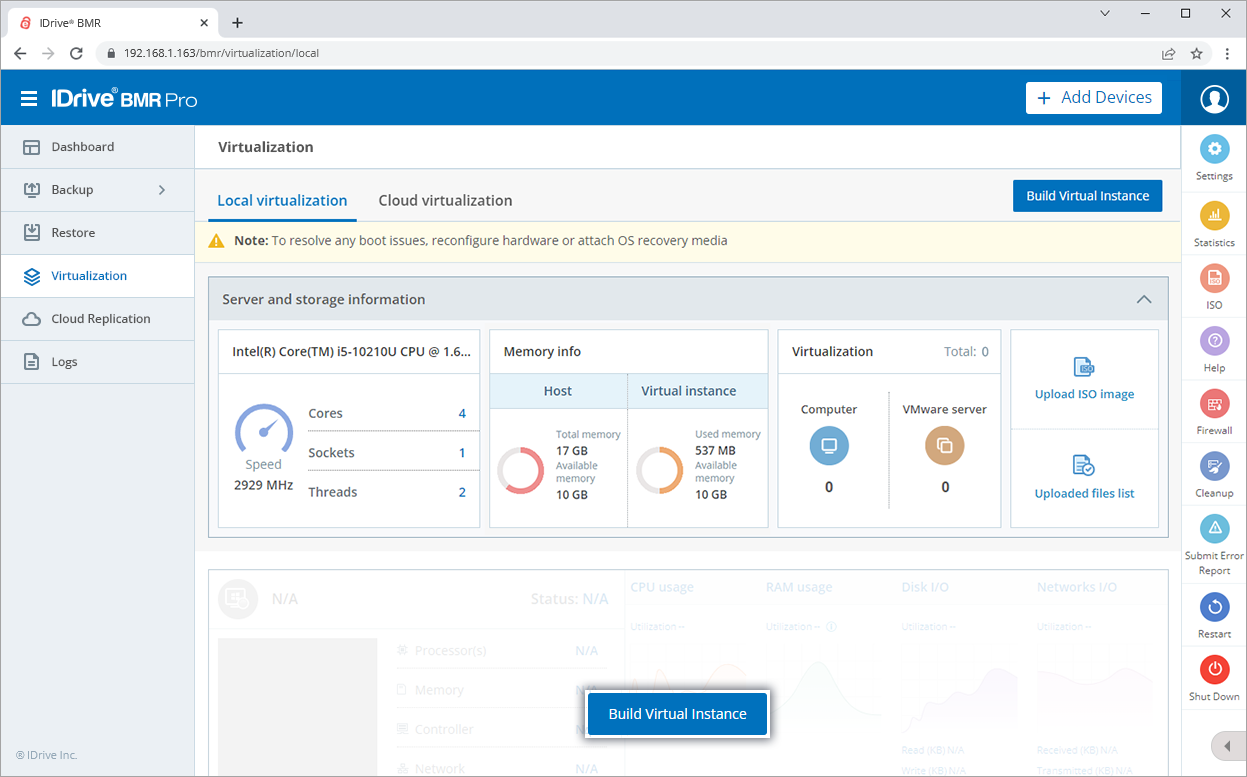
Task: Click the browser address bar URL
Action: point(221,53)
